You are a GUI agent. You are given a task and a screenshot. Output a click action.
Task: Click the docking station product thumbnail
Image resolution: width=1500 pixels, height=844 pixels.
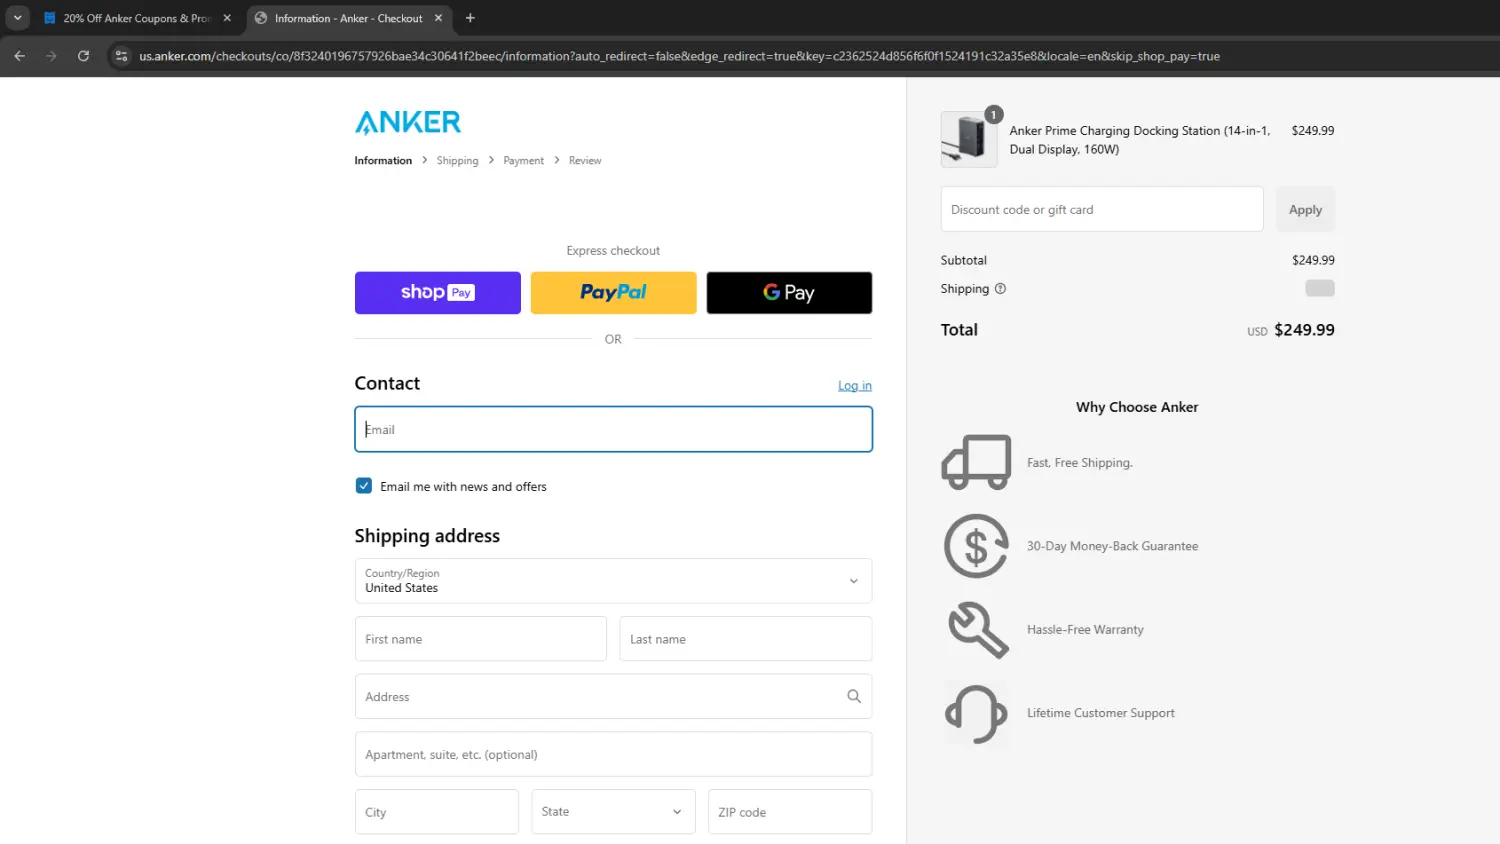(969, 139)
